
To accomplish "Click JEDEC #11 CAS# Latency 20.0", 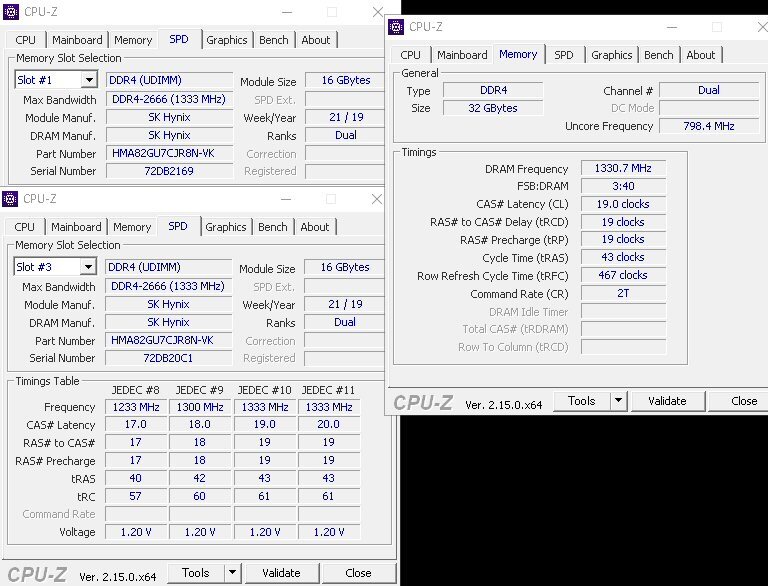I will point(329,424).
